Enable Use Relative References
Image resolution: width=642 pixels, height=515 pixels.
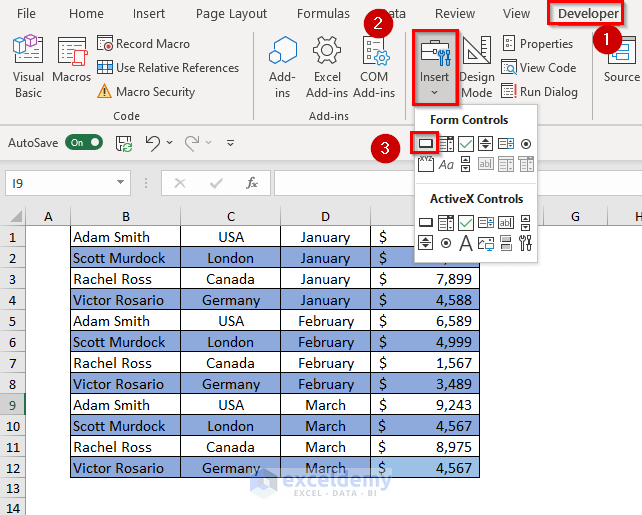[x=168, y=68]
